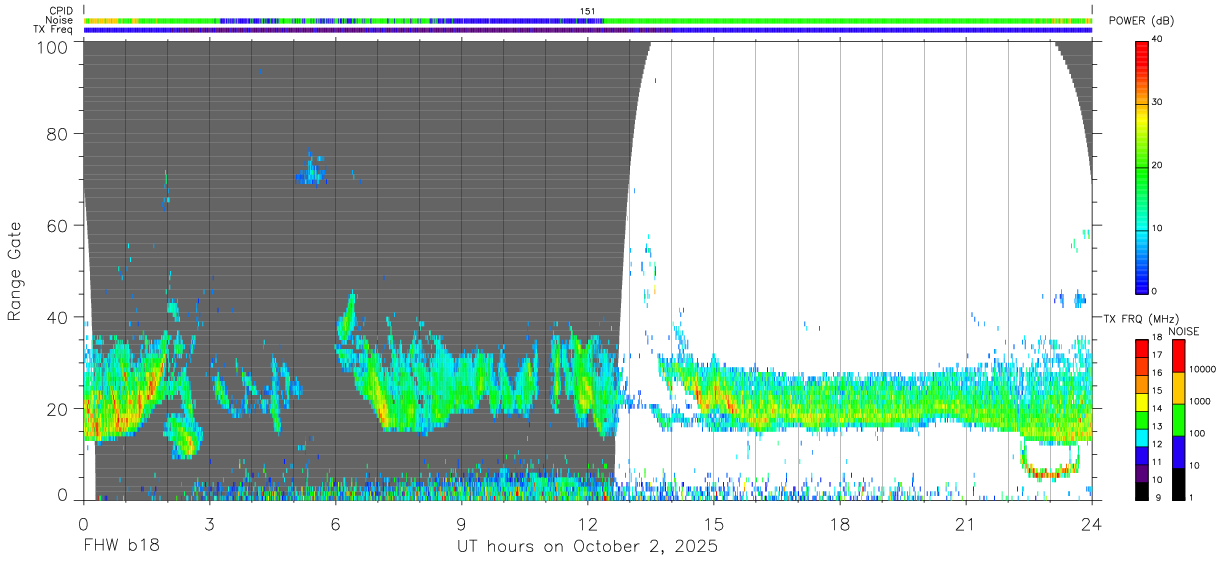Click the CPID label at top left
This screenshot has height=567, width=1228.
click(x=61, y=11)
